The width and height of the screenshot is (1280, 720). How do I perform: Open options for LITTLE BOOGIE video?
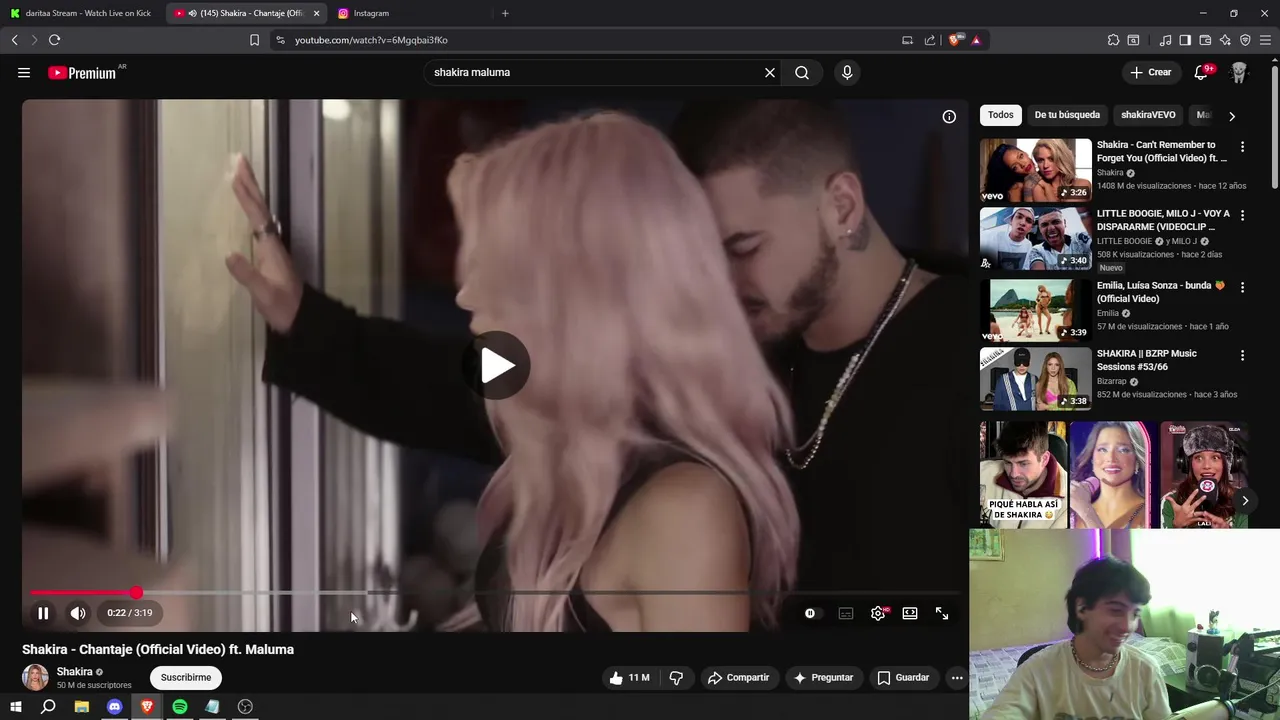tap(1242, 215)
